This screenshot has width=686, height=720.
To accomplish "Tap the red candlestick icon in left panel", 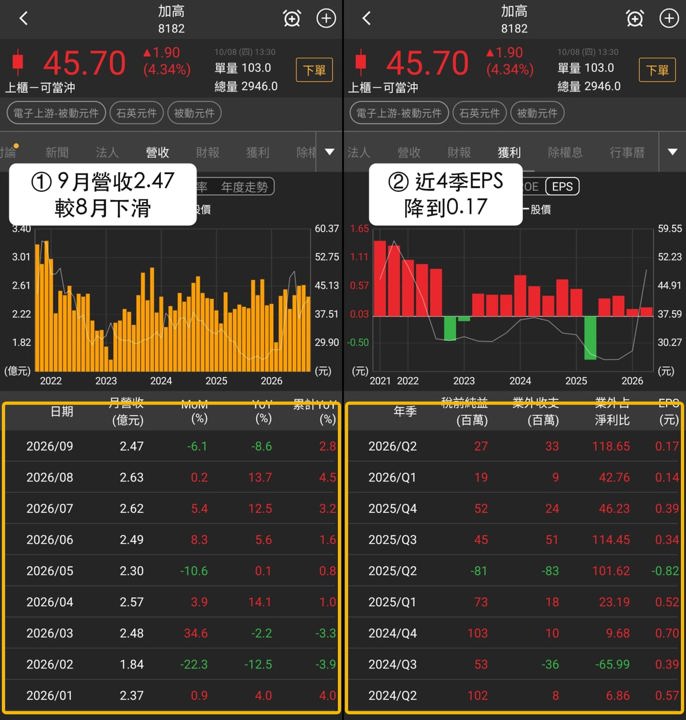I will click(x=18, y=62).
